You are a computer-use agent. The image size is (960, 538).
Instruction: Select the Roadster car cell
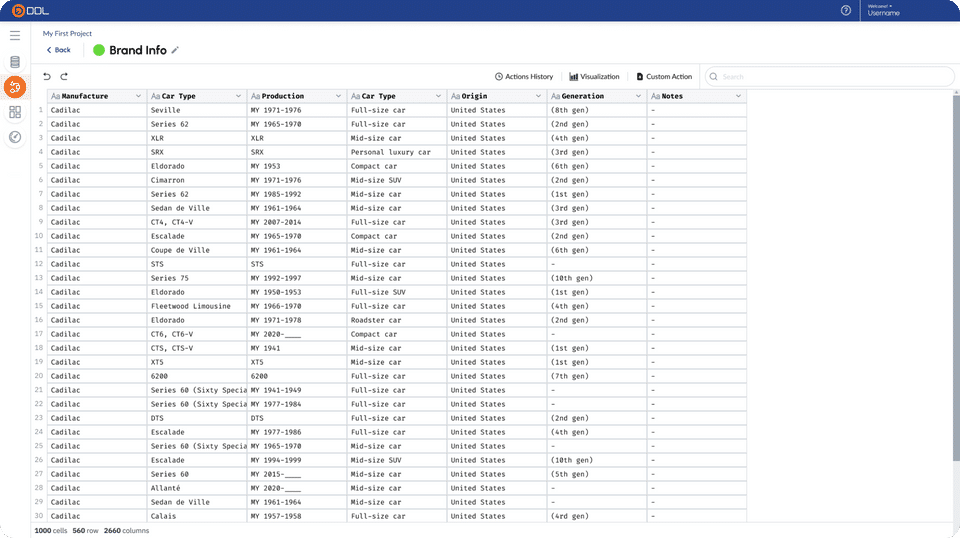(397, 320)
